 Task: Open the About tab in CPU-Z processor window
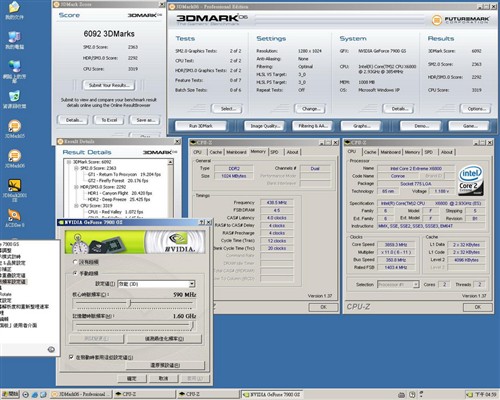coord(447,152)
